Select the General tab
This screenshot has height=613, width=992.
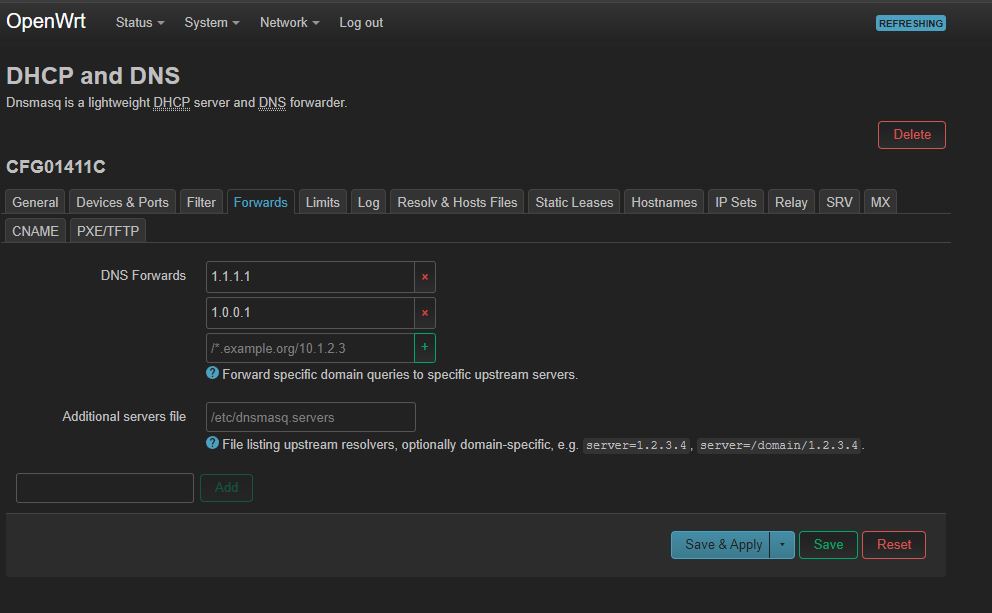(x=34, y=201)
